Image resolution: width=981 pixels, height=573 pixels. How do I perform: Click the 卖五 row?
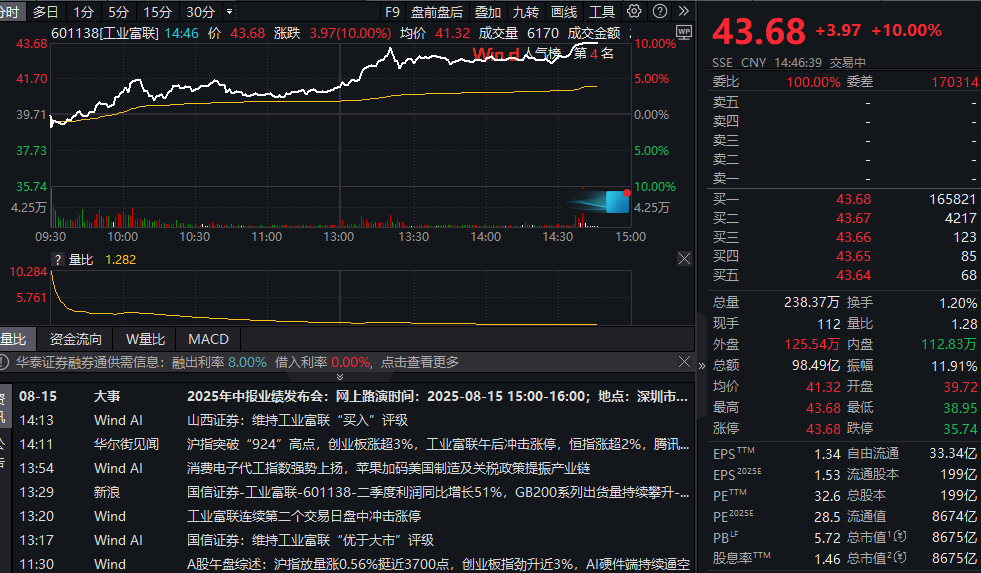point(844,102)
